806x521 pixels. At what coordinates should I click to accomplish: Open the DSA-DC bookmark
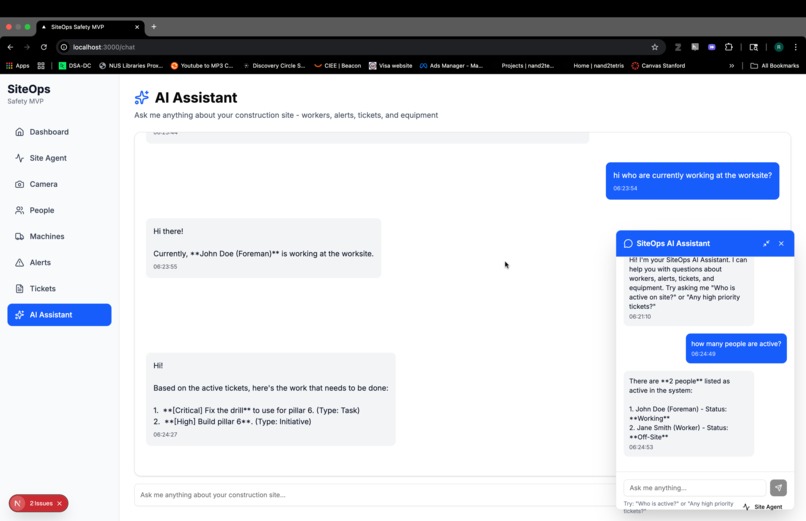(x=75, y=66)
